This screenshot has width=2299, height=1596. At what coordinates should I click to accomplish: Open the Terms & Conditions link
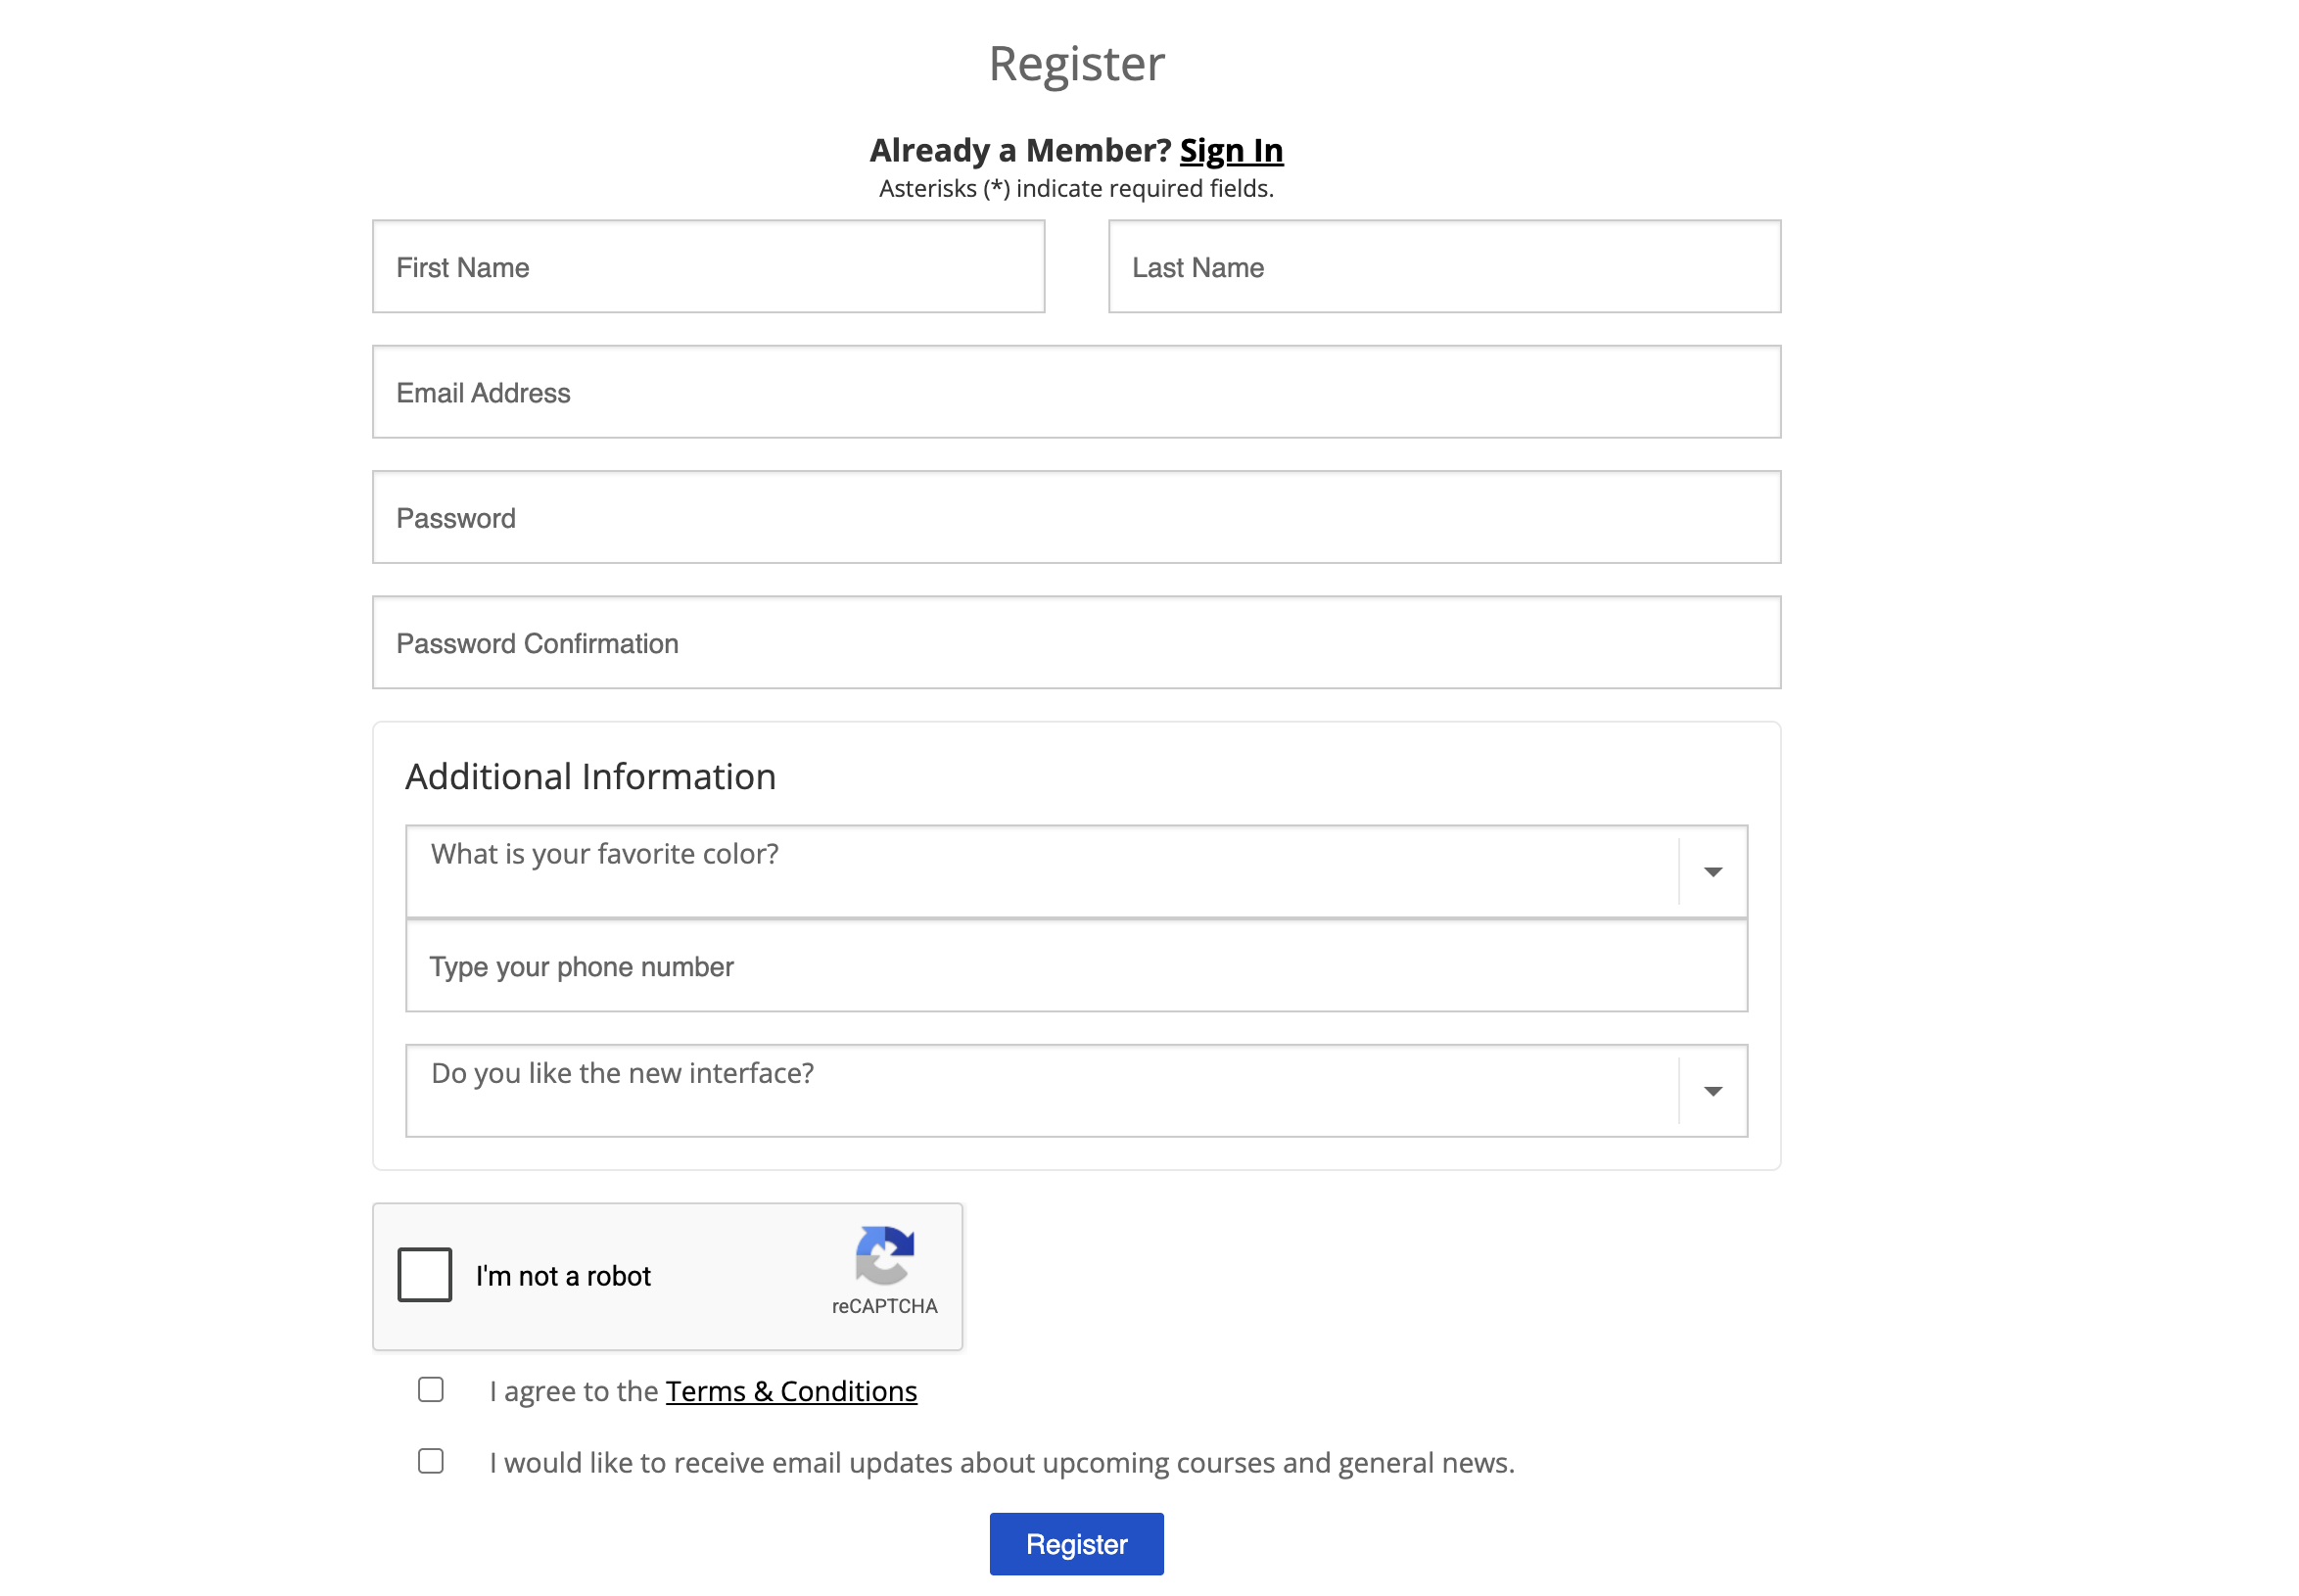(x=791, y=1391)
